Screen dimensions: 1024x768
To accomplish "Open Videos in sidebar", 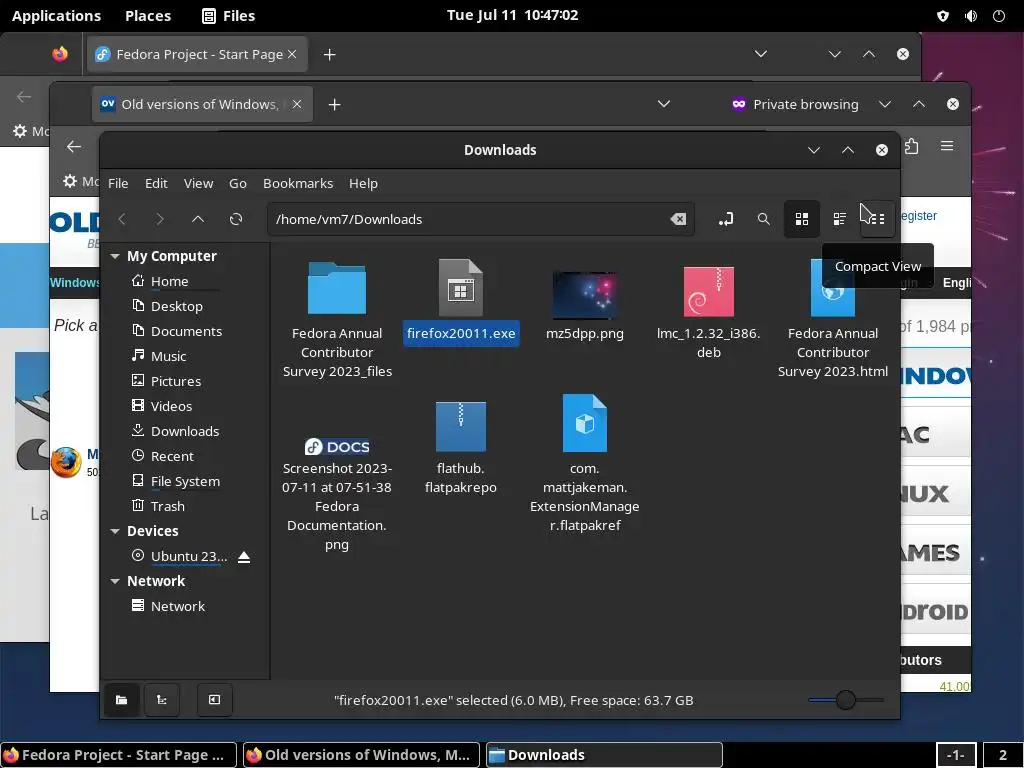I will point(171,406).
